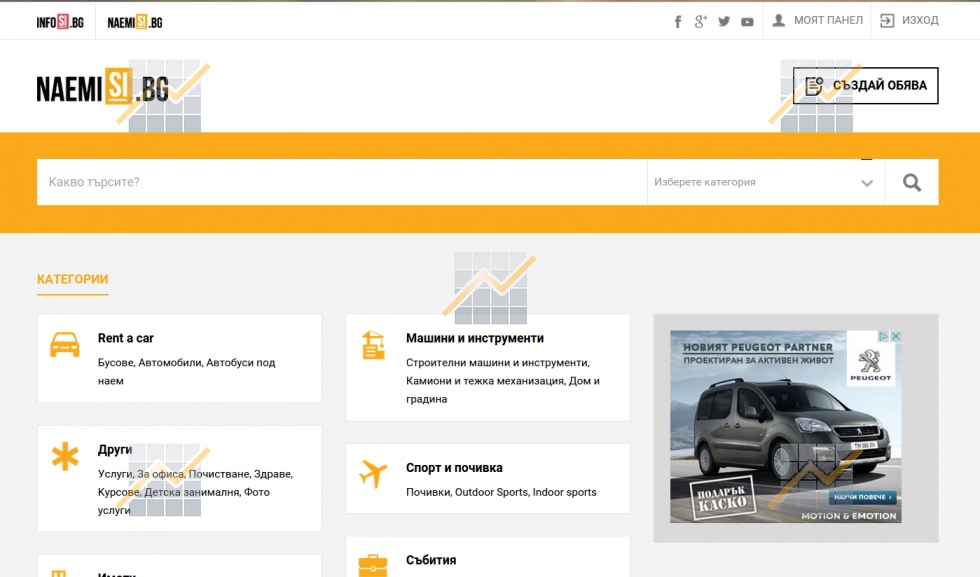This screenshot has height=577, width=980.
Task: Open the Спорт и почивка category link
Action: (454, 468)
